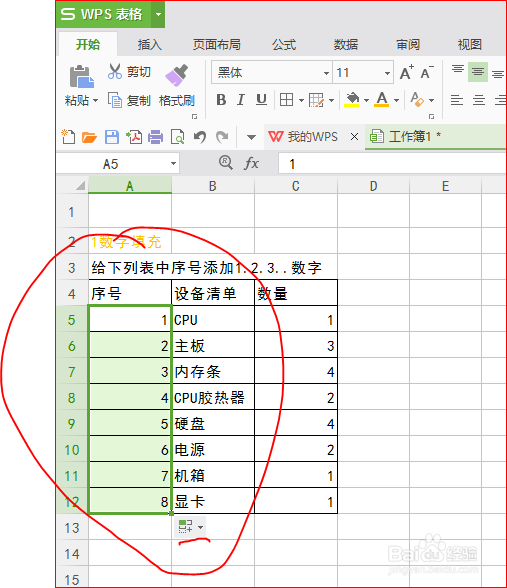507x588 pixels.
Task: Select column B header
Action: point(213,186)
